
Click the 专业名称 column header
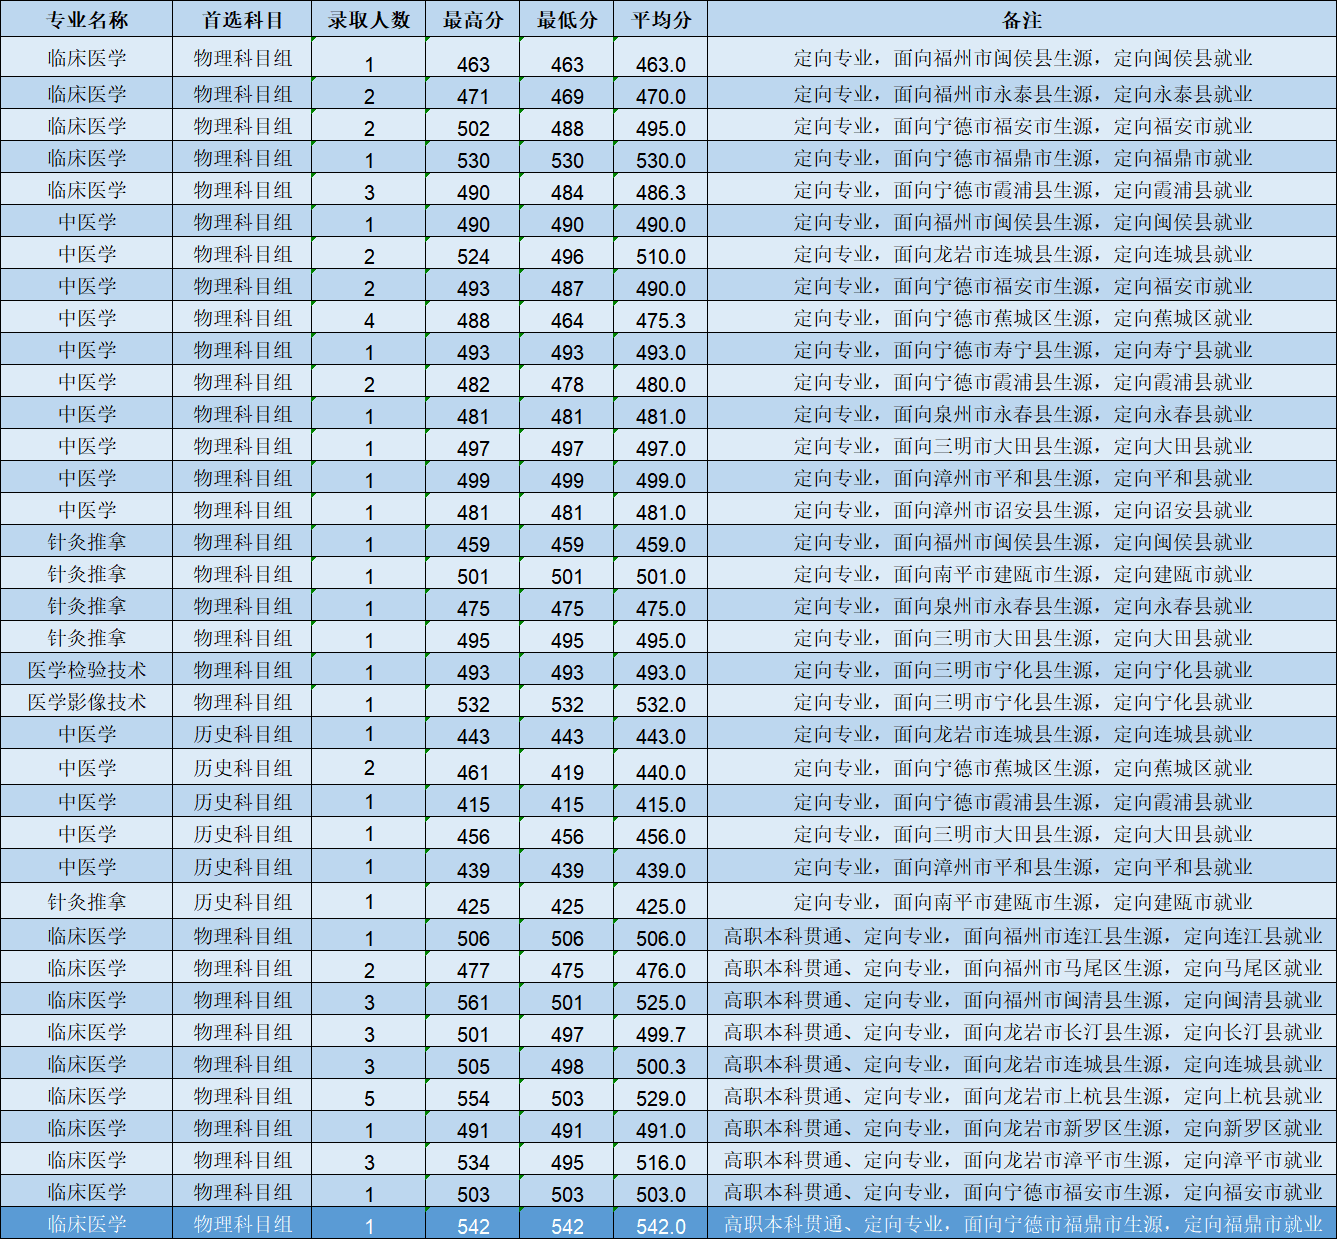(x=87, y=20)
